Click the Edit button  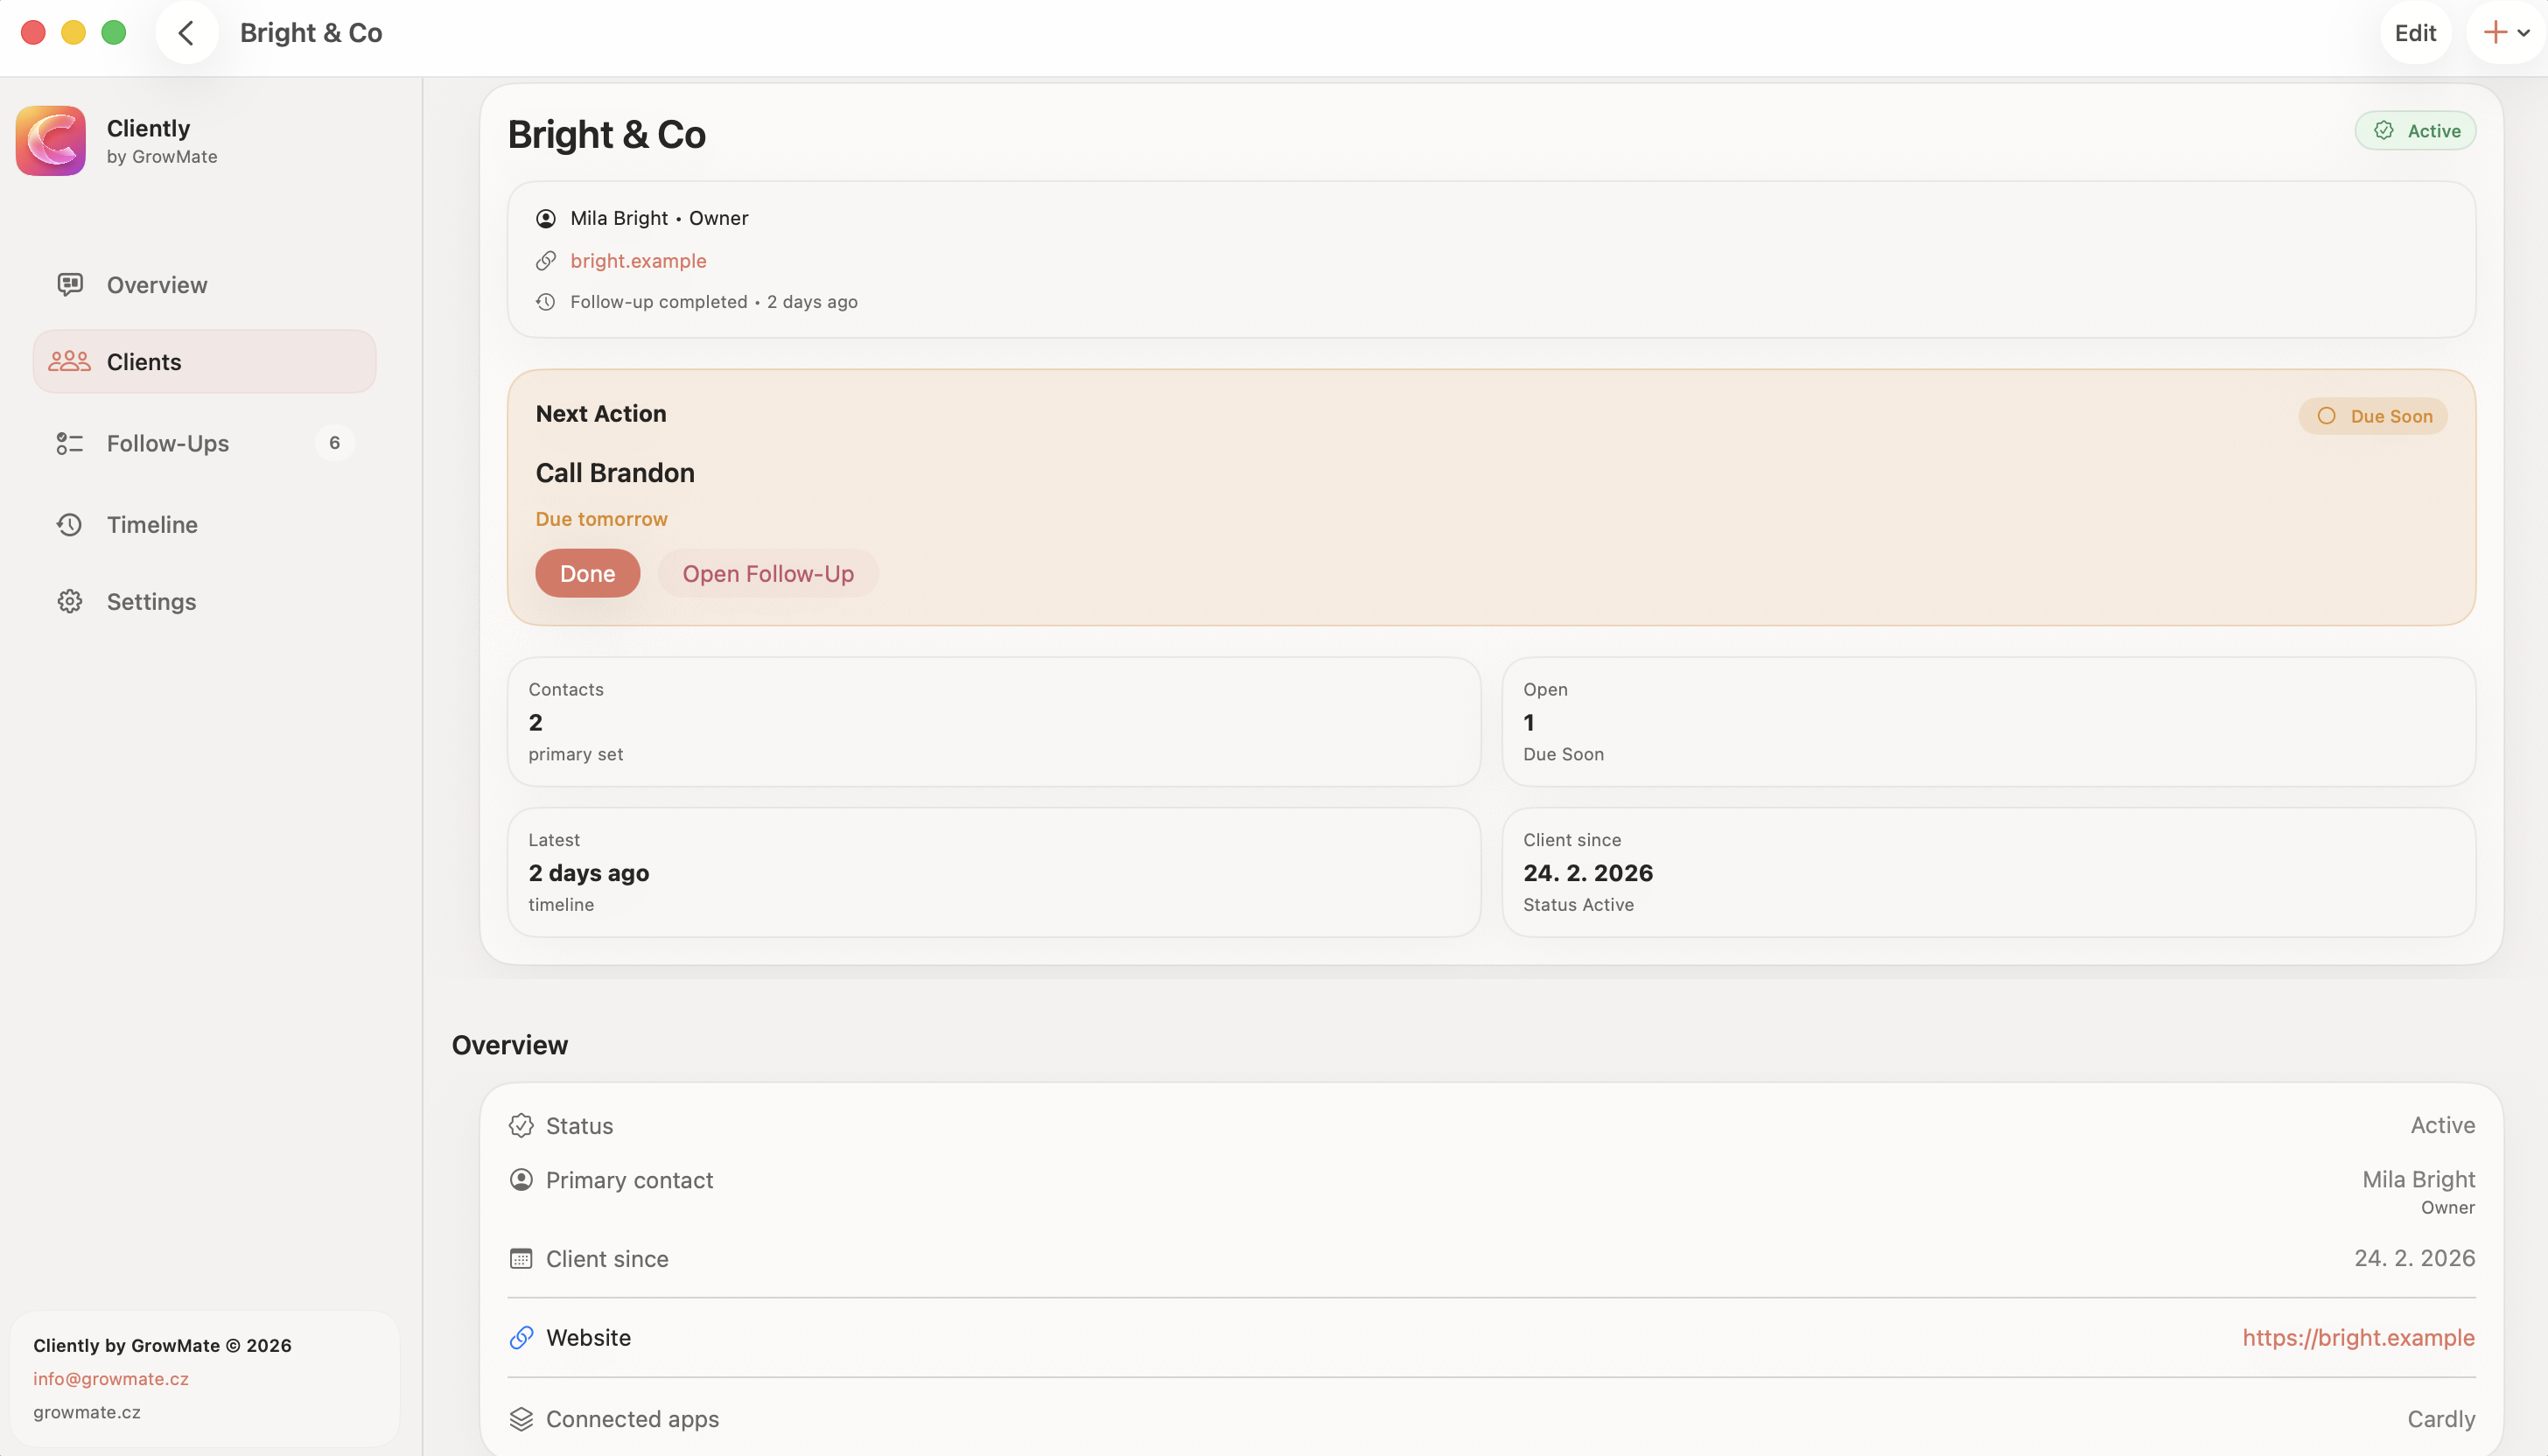coord(2417,33)
